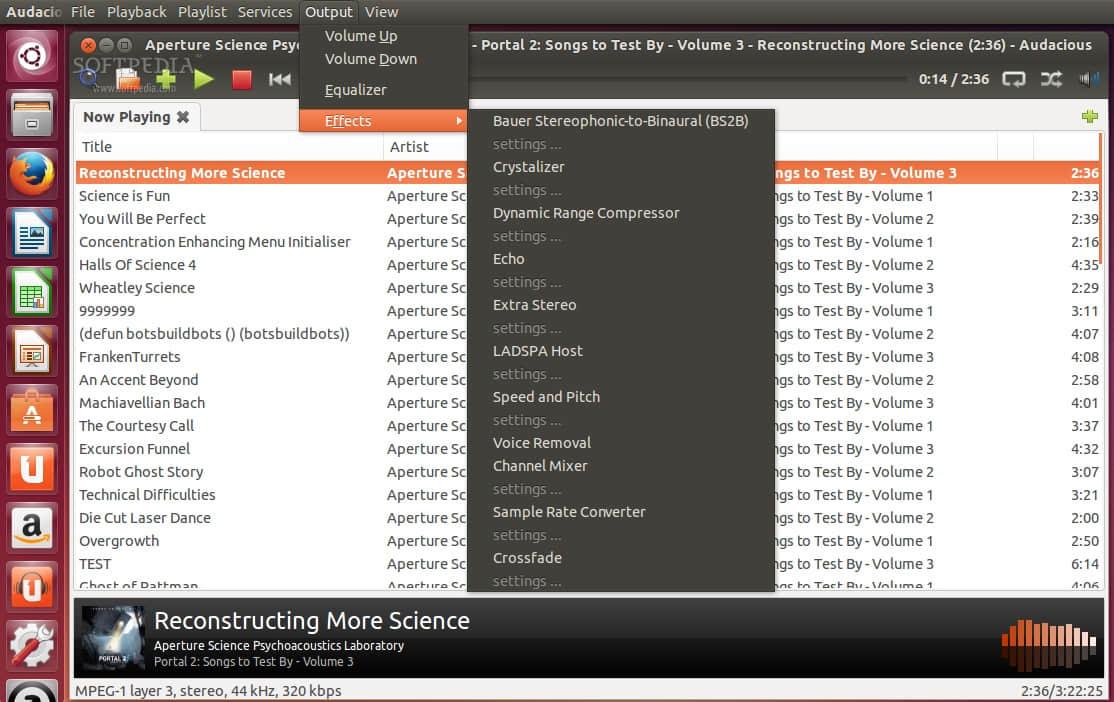Click the volume speaker icon
1114x702 pixels.
pos(1088,79)
